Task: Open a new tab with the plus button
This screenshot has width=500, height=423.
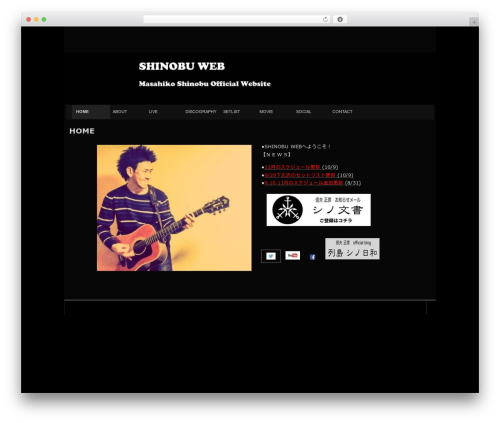Action: pos(474,22)
